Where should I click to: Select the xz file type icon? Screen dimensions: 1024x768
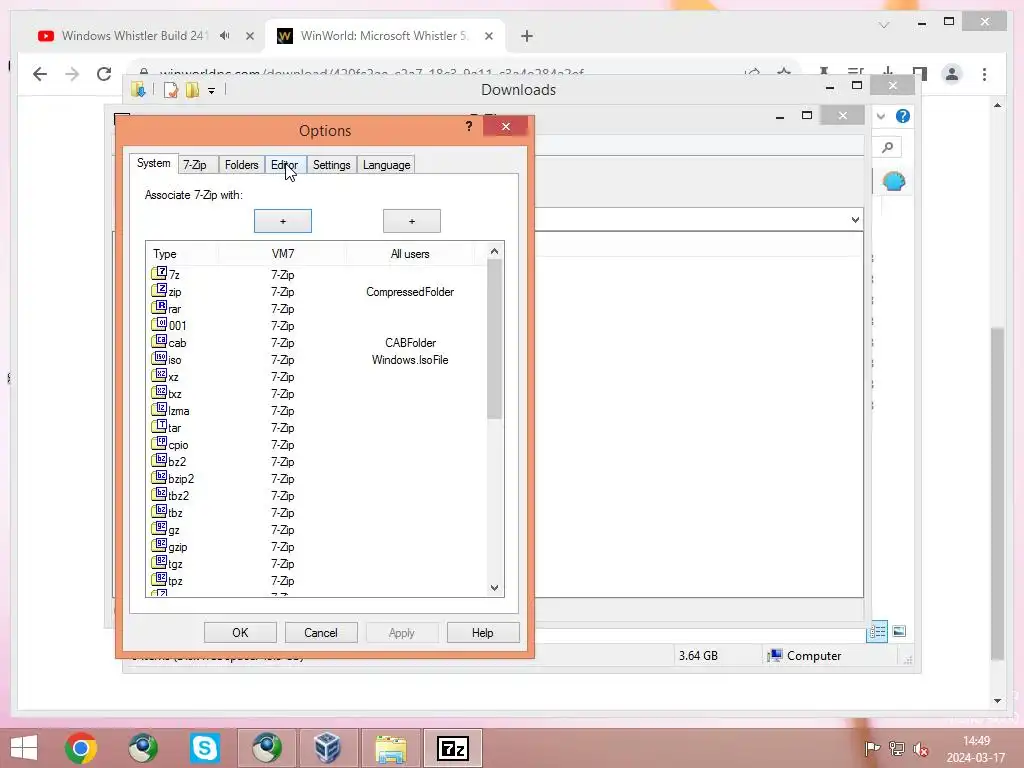(x=159, y=375)
